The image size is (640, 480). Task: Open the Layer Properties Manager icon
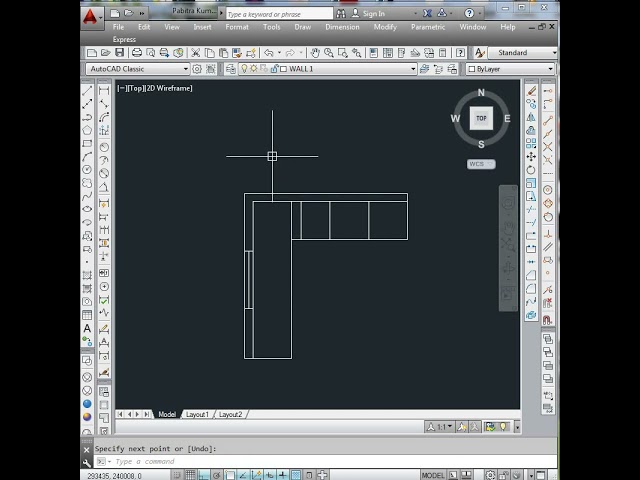coord(231,69)
